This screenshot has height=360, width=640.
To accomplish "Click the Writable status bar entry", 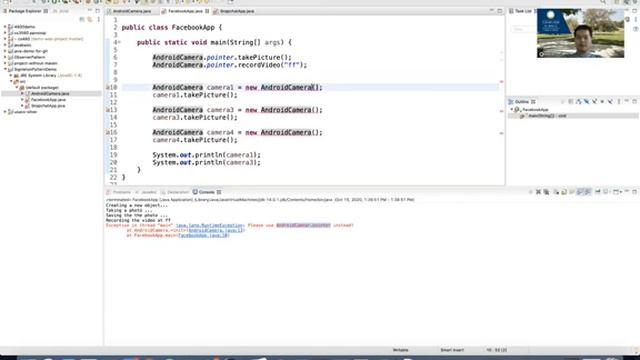I will [x=400, y=350].
